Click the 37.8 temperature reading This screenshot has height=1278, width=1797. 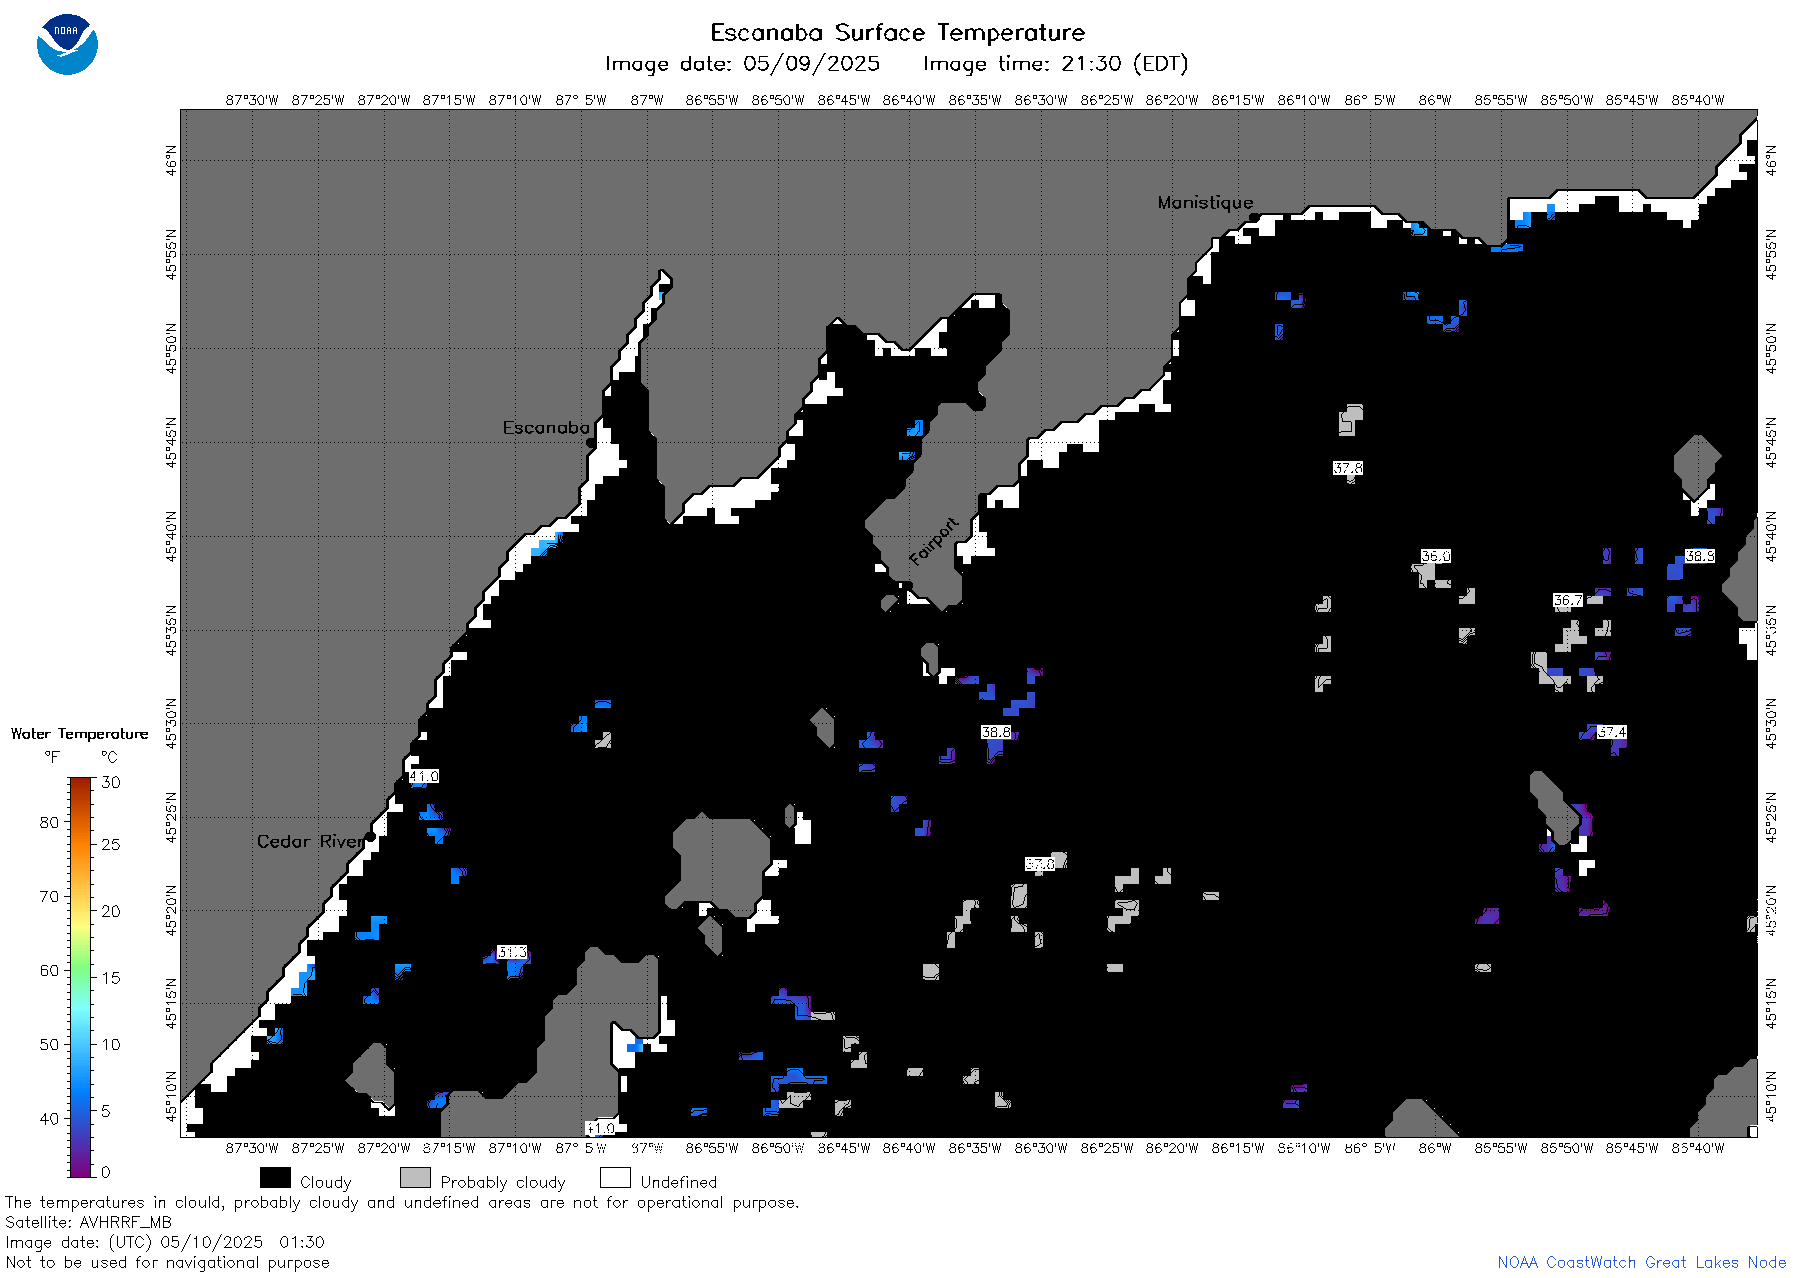click(1347, 468)
